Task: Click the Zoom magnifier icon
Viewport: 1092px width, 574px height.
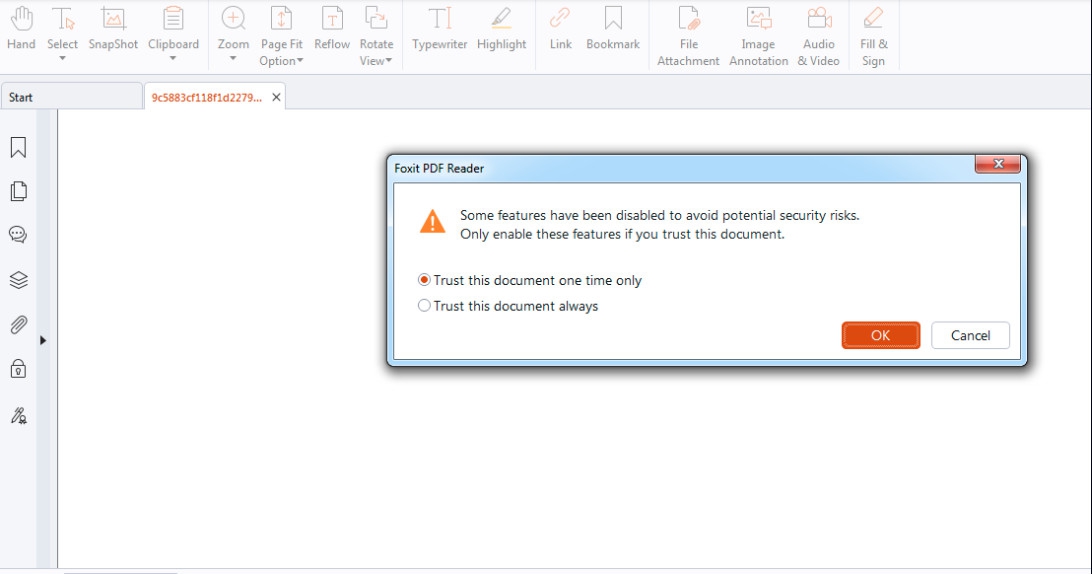Action: tap(233, 19)
